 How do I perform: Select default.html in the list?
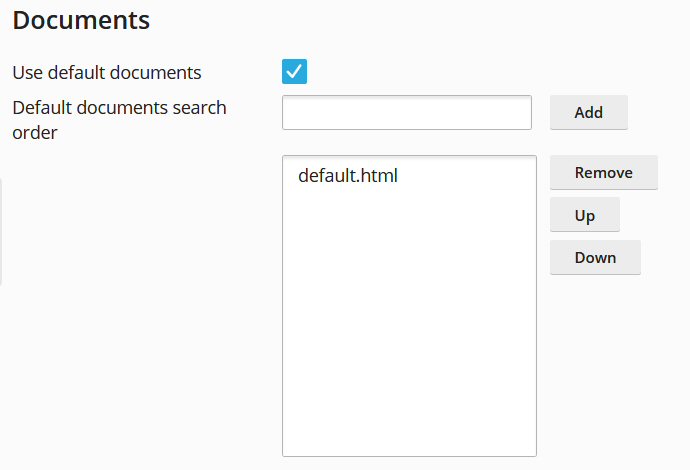(x=348, y=176)
